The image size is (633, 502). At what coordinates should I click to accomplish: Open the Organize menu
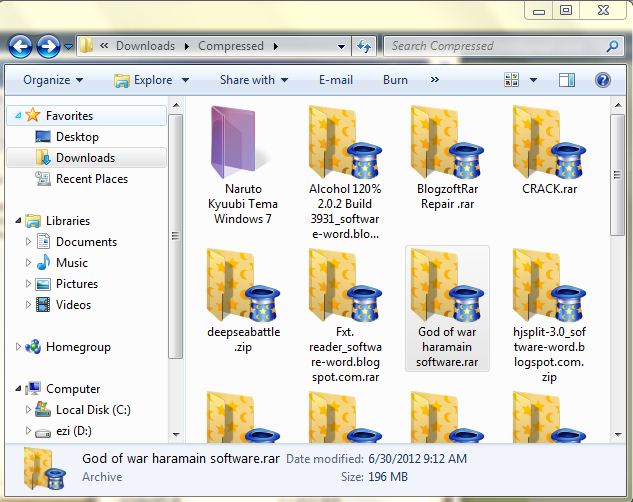(53, 80)
